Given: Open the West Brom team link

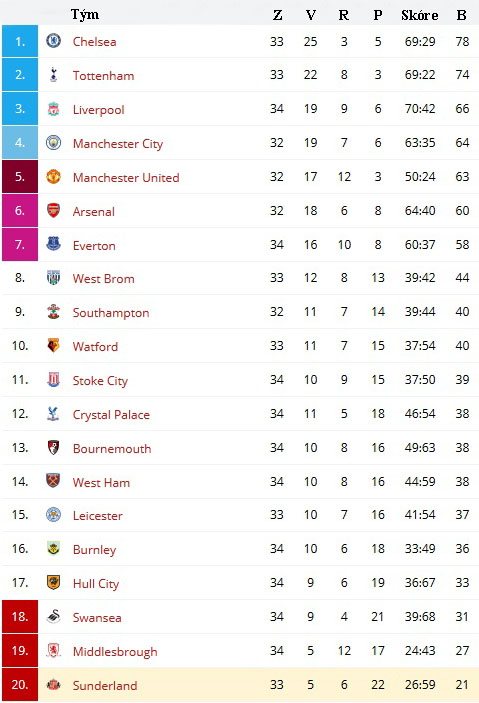Looking at the screenshot, I should tap(104, 278).
